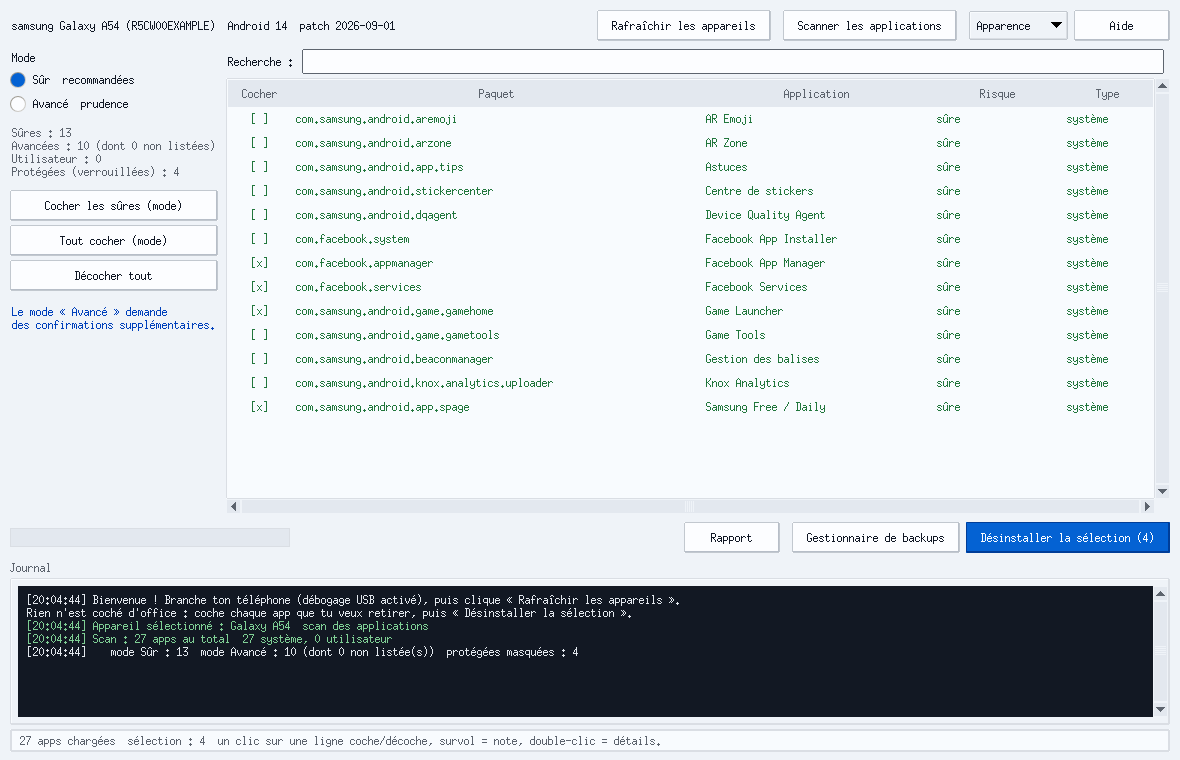1180x760 pixels.
Task: Click the table's horizontal scroll left arrow
Action: 233,506
